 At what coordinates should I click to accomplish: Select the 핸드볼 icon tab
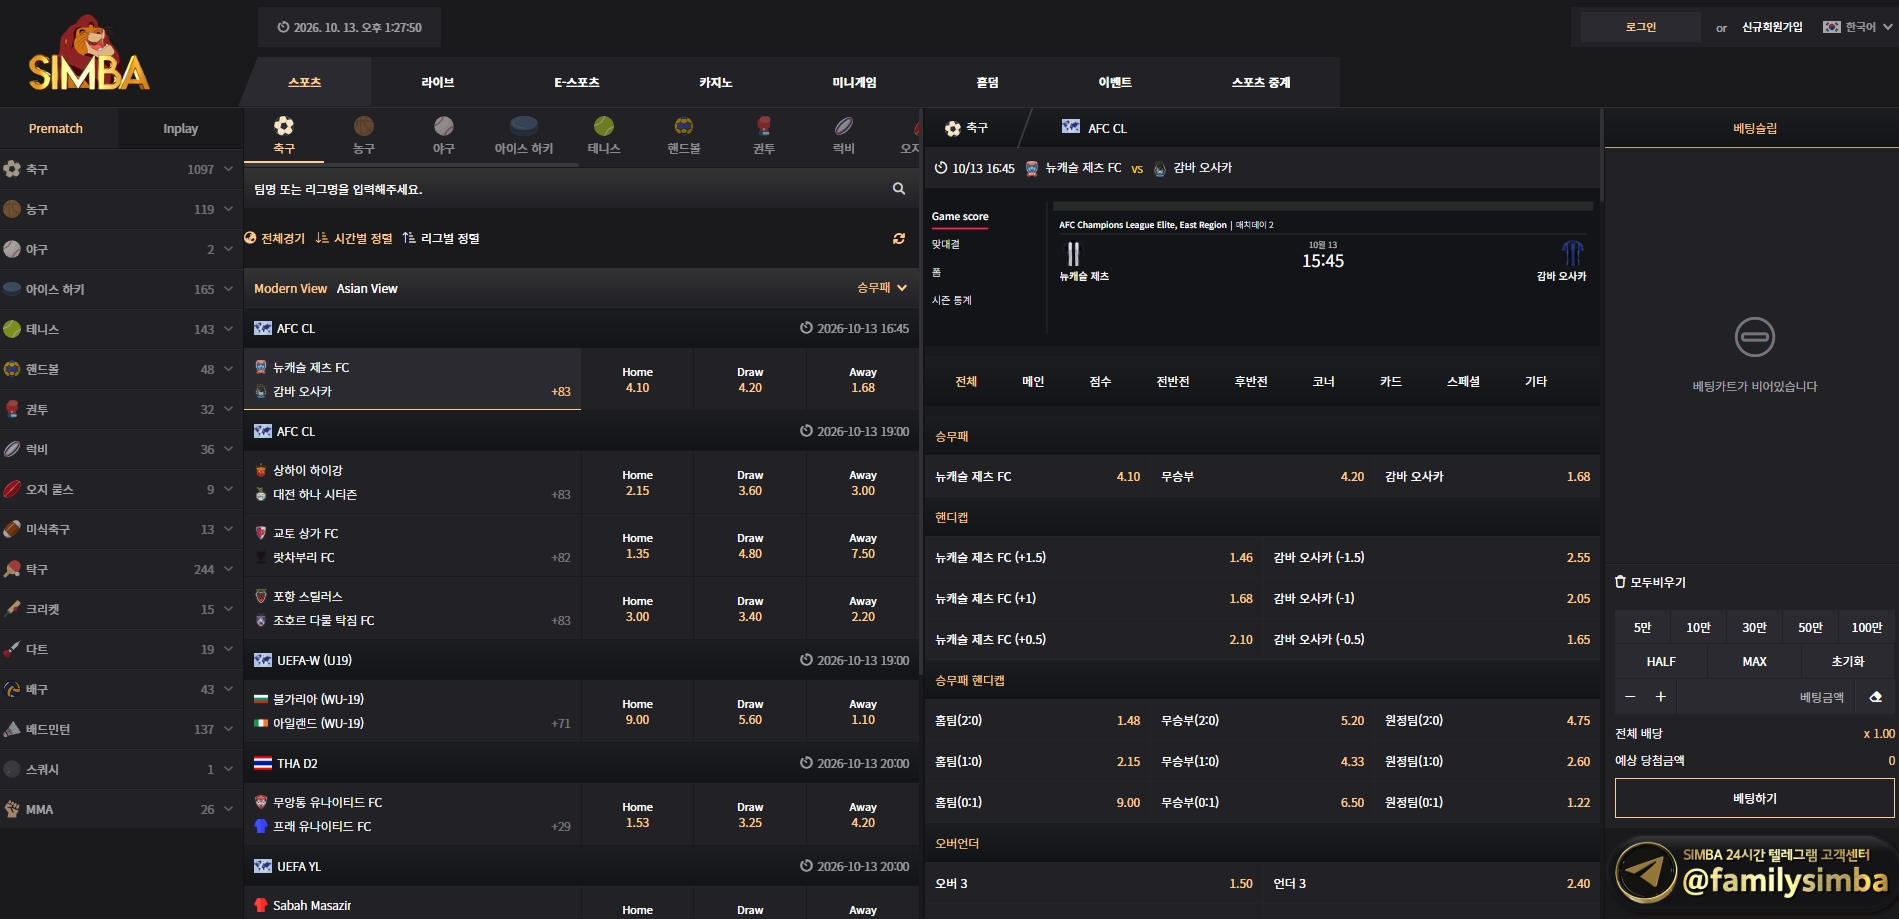pyautogui.click(x=684, y=135)
